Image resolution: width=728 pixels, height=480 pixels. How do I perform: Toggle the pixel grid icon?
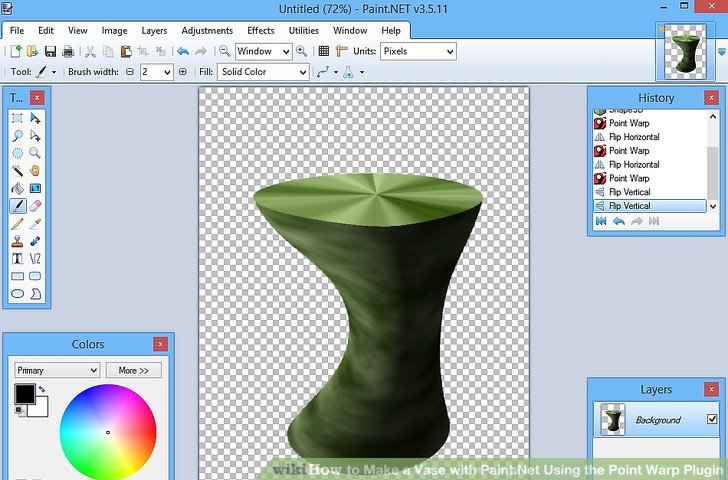coord(323,52)
